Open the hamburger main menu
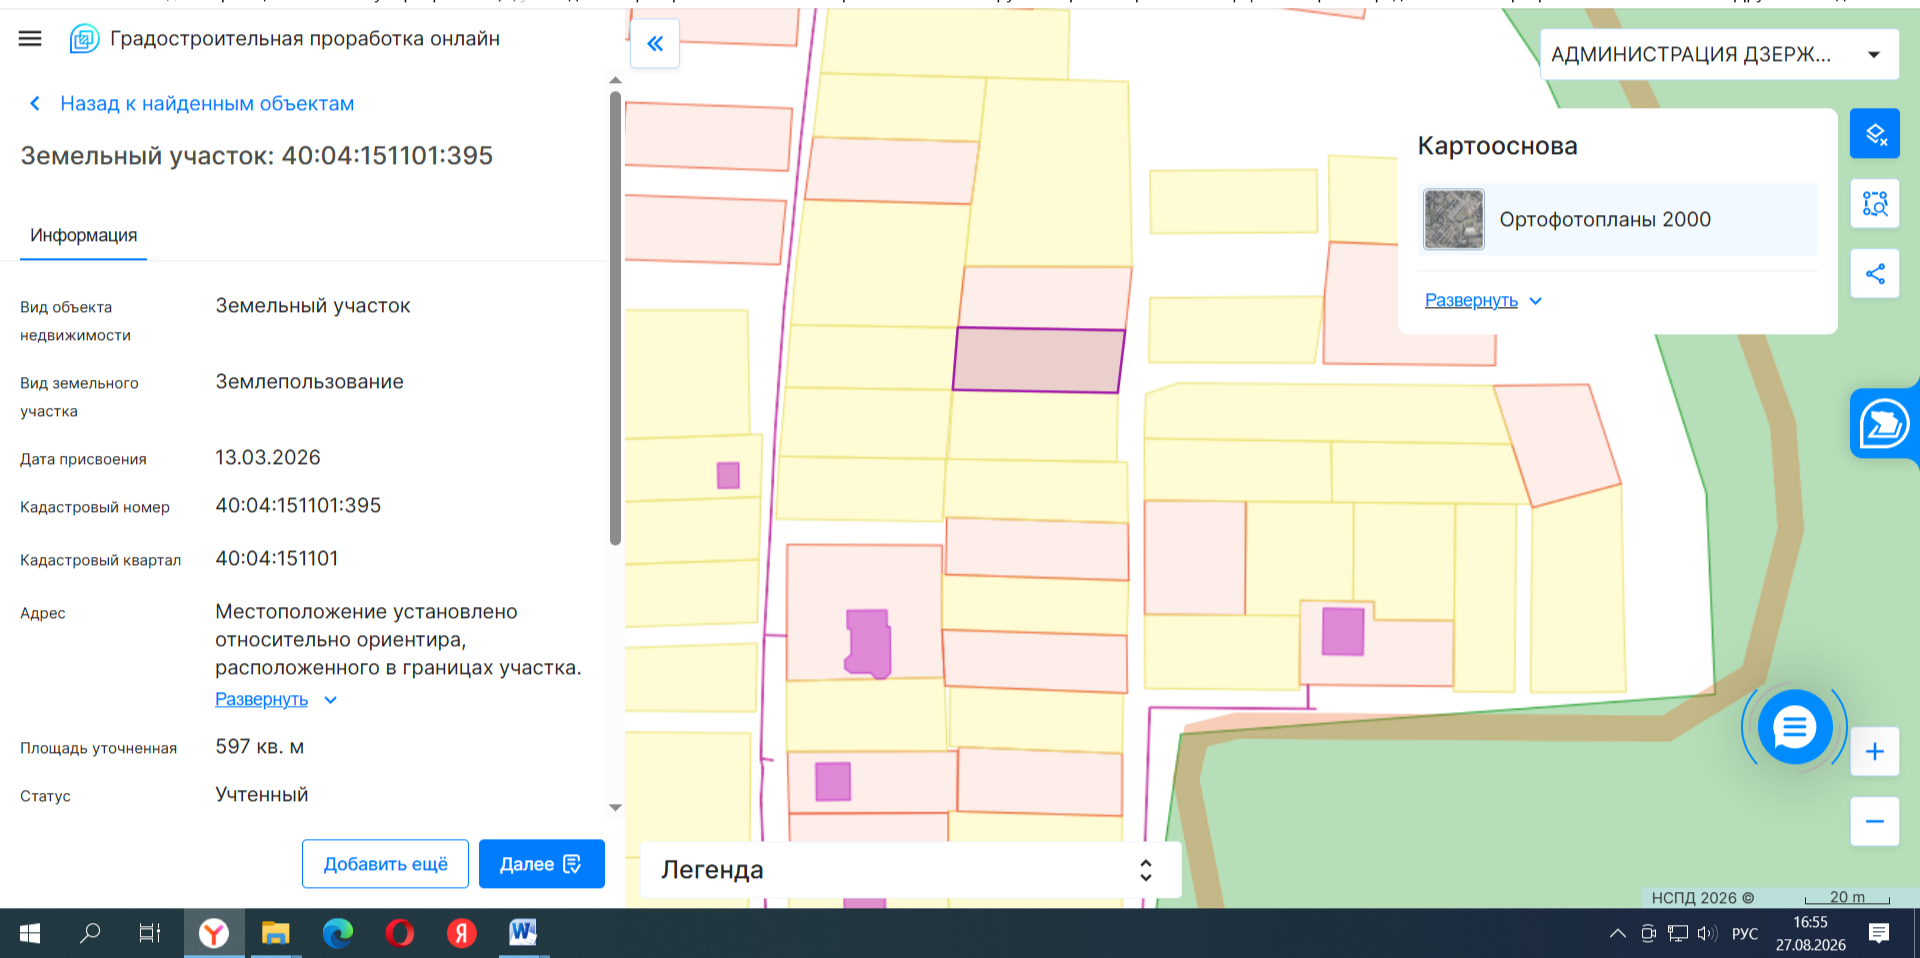Screen dimensions: 1920x958 pos(30,39)
